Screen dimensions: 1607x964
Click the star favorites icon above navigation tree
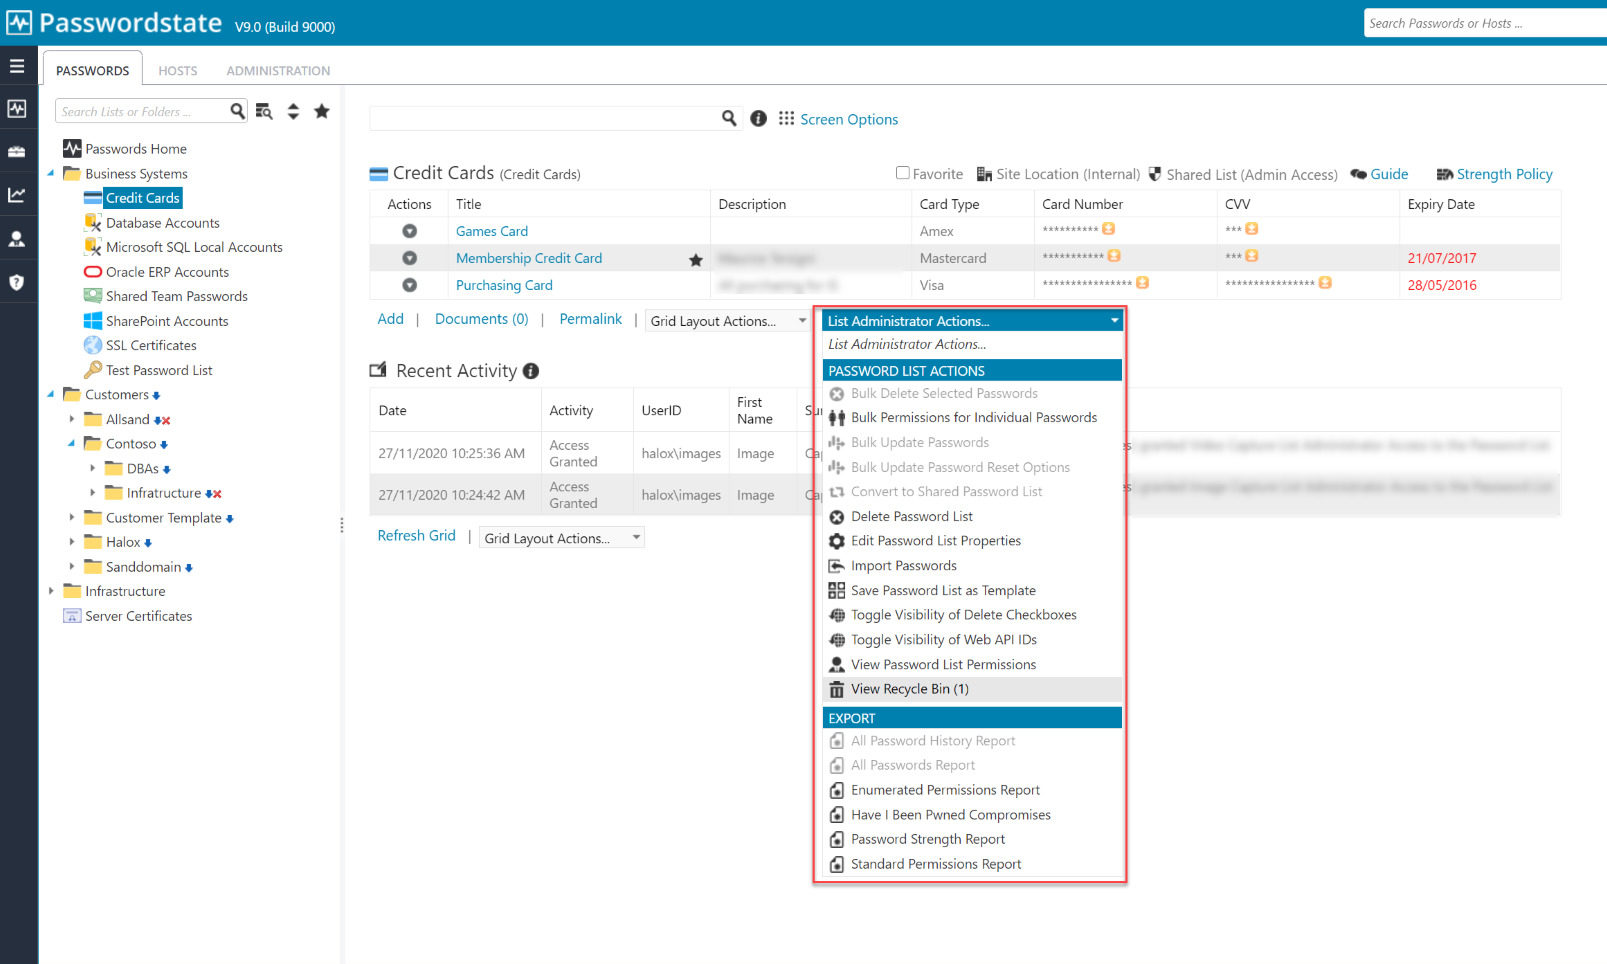pos(322,111)
